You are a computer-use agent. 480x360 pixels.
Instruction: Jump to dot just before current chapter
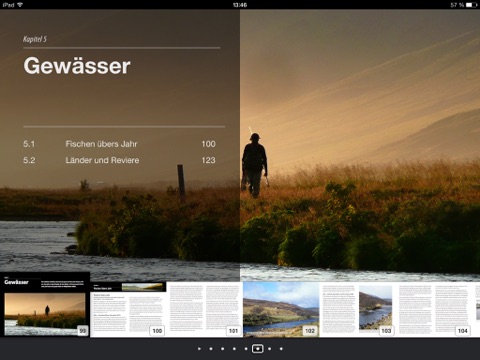246,349
